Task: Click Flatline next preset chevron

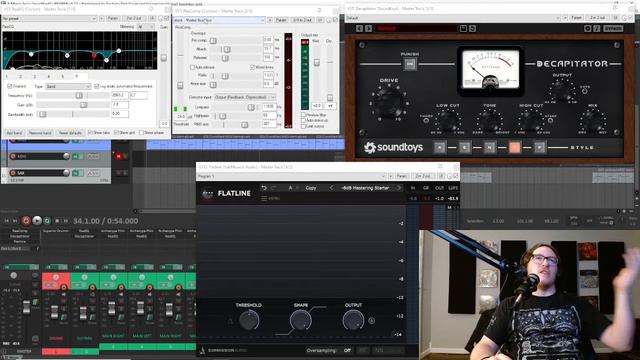Action: 399,188
